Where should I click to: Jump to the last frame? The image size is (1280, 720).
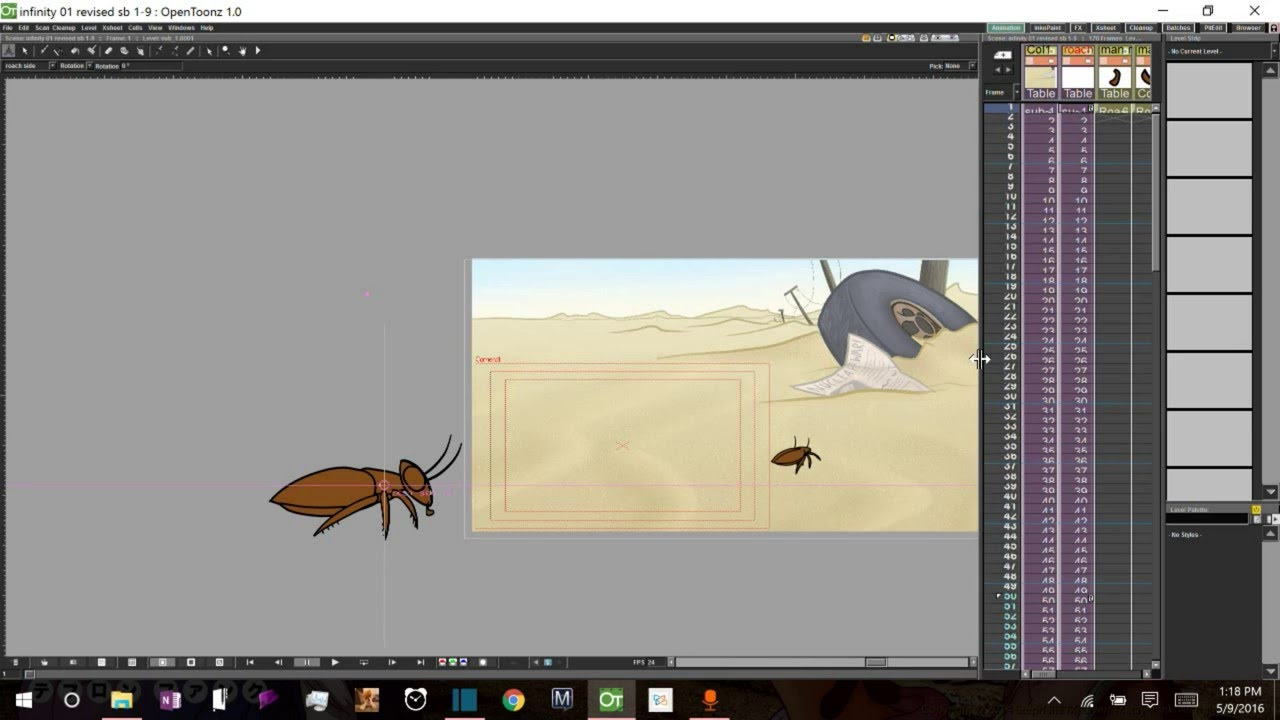[x=420, y=662]
